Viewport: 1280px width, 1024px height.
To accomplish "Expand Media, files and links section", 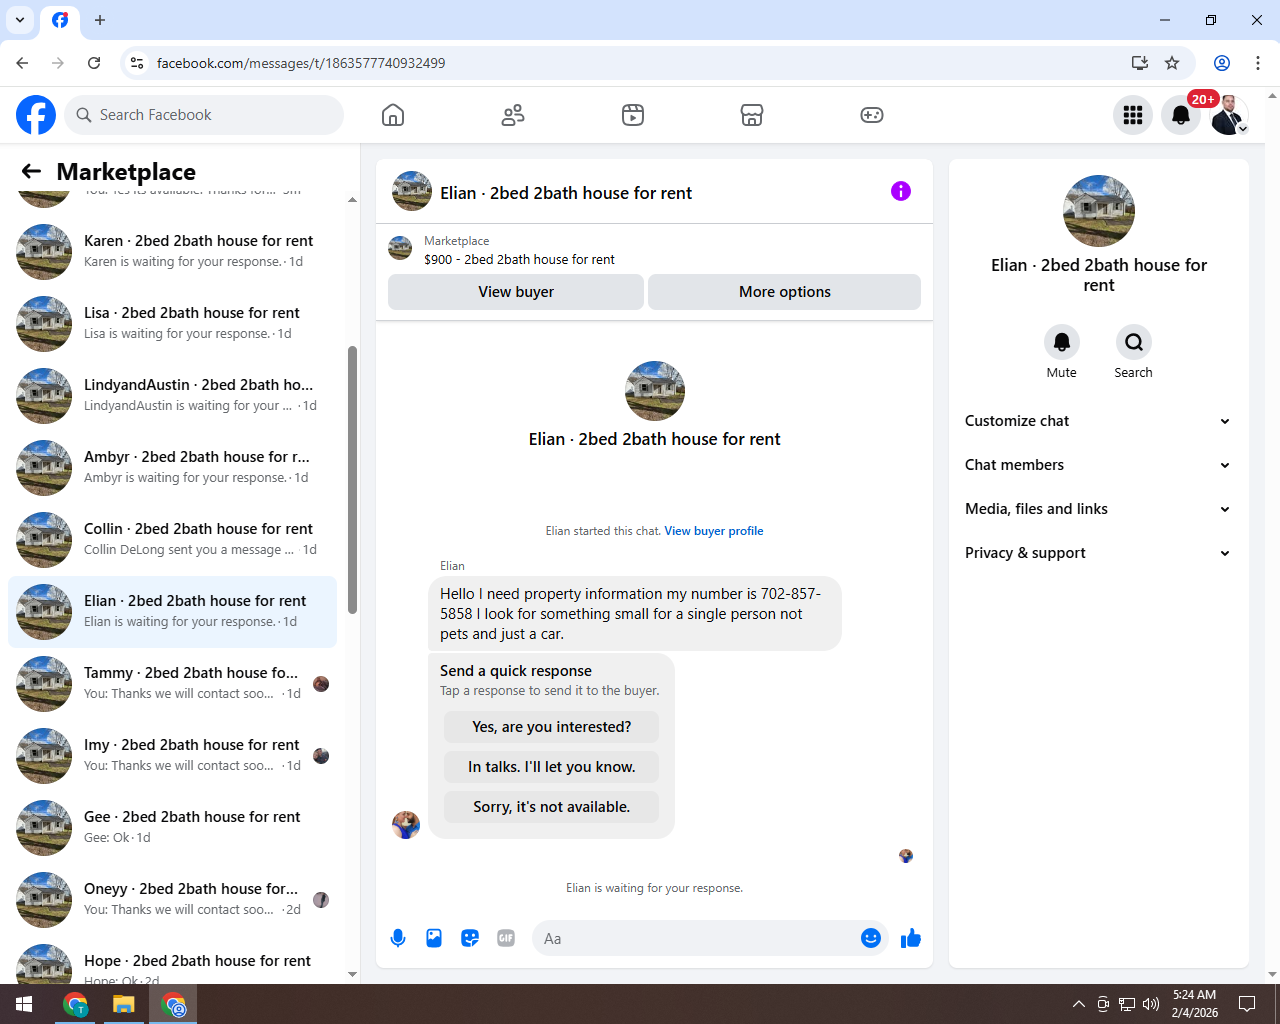I will 1098,509.
